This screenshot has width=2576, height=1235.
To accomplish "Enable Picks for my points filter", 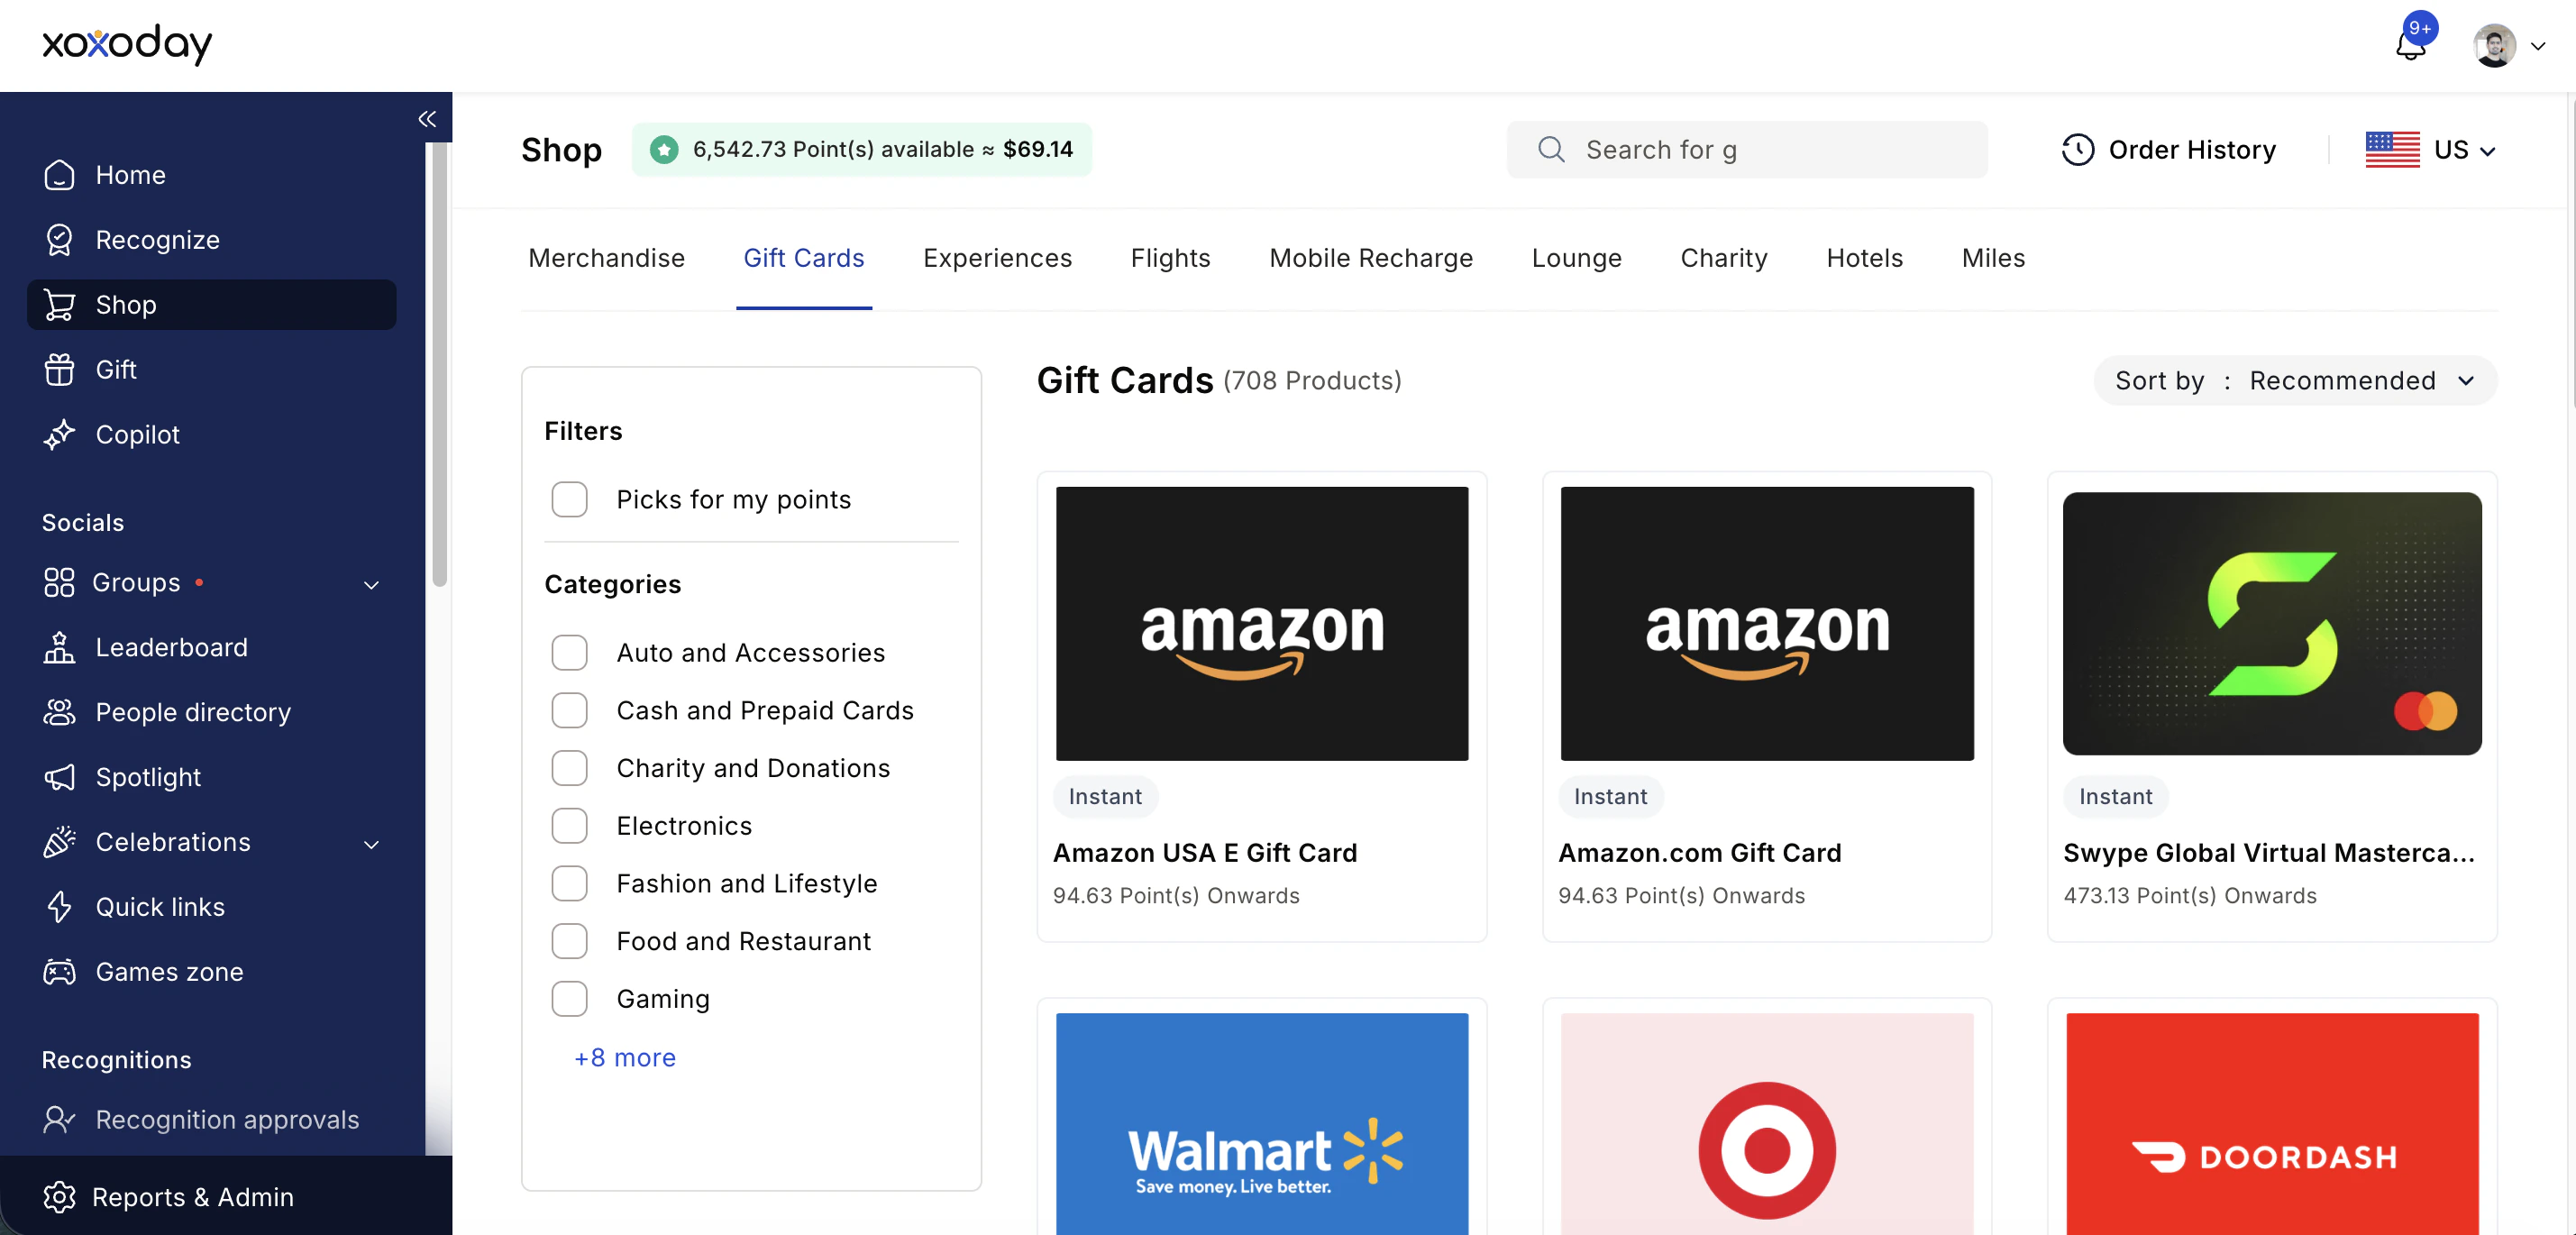I will click(x=569, y=500).
